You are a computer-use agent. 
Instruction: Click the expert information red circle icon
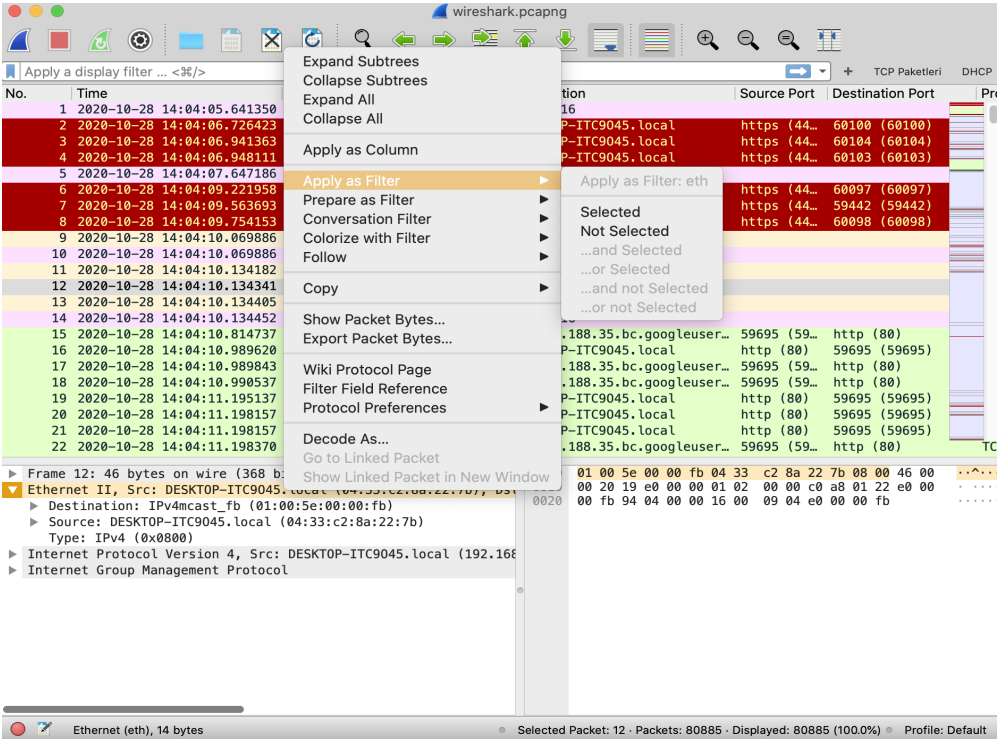(x=18, y=729)
